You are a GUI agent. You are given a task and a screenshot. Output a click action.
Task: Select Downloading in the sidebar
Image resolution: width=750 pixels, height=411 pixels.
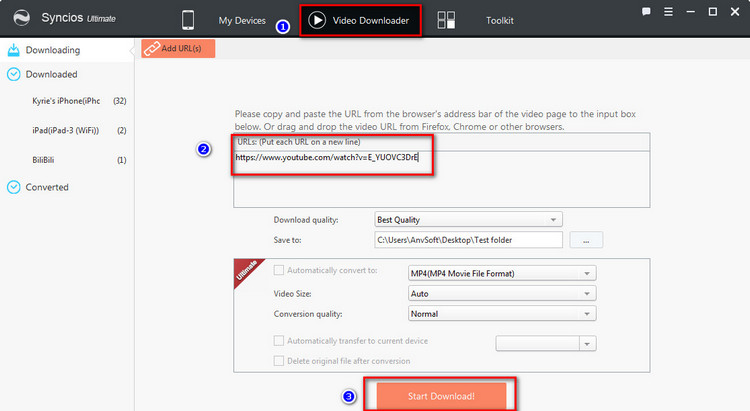(x=67, y=50)
